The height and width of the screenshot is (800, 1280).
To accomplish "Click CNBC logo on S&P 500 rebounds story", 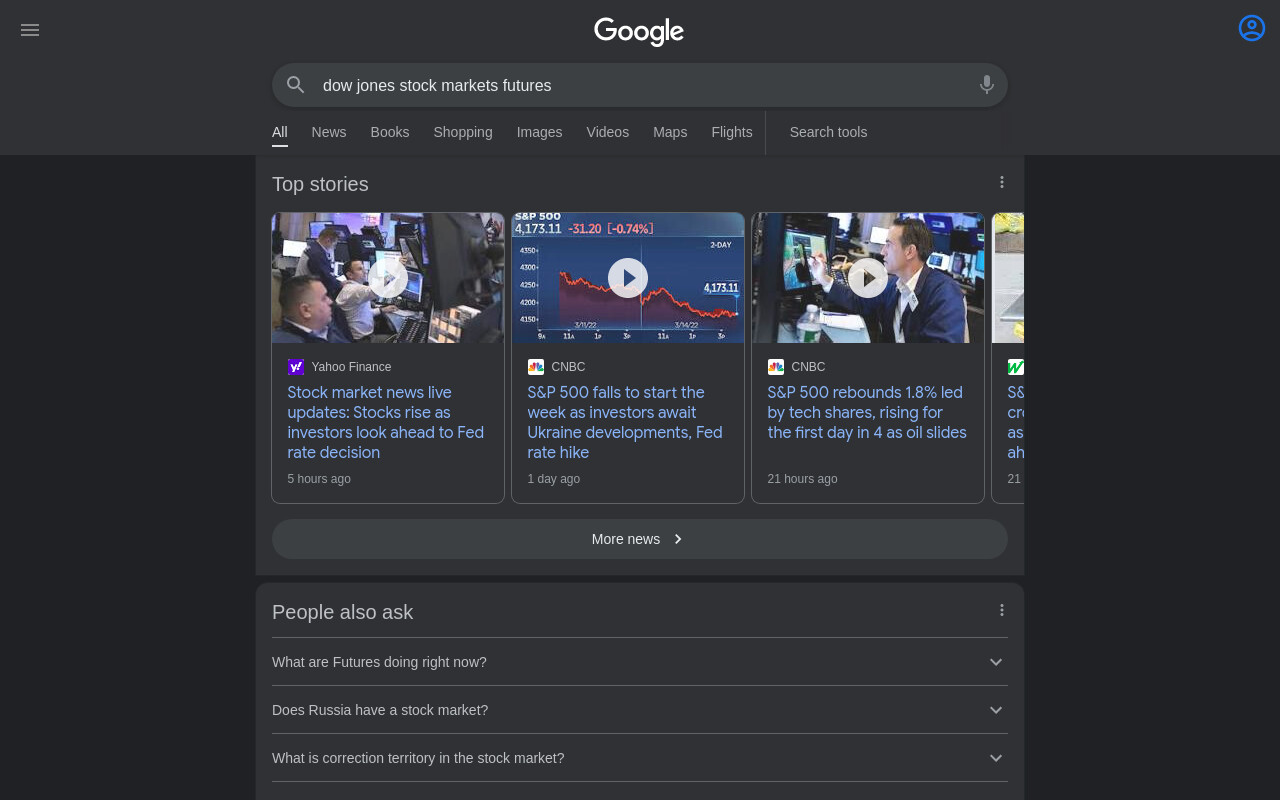I will (776, 367).
